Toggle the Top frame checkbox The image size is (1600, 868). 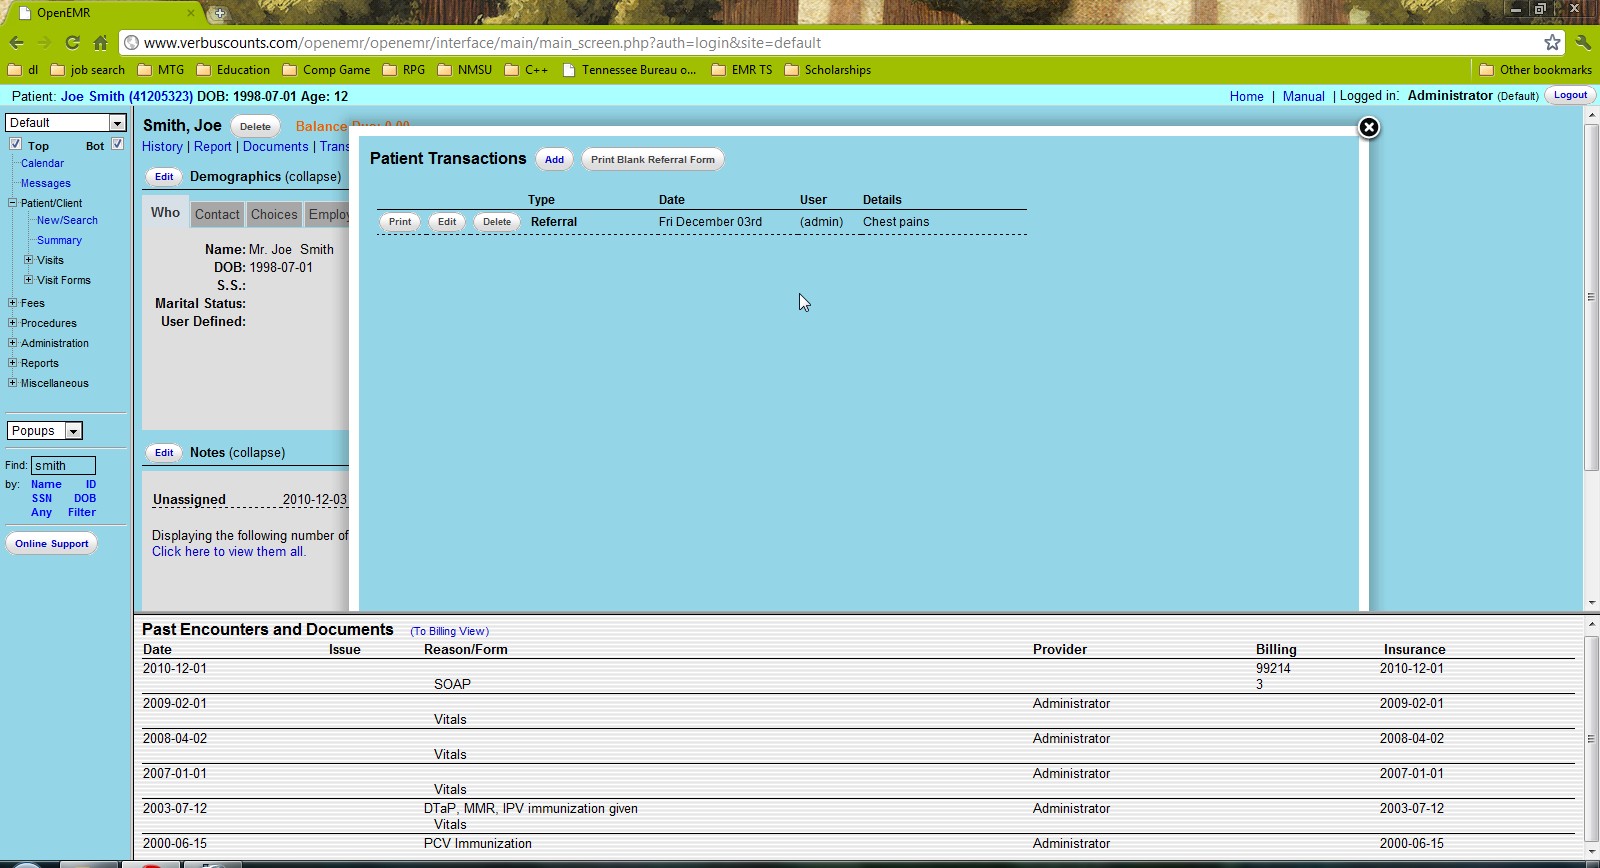pyautogui.click(x=16, y=145)
